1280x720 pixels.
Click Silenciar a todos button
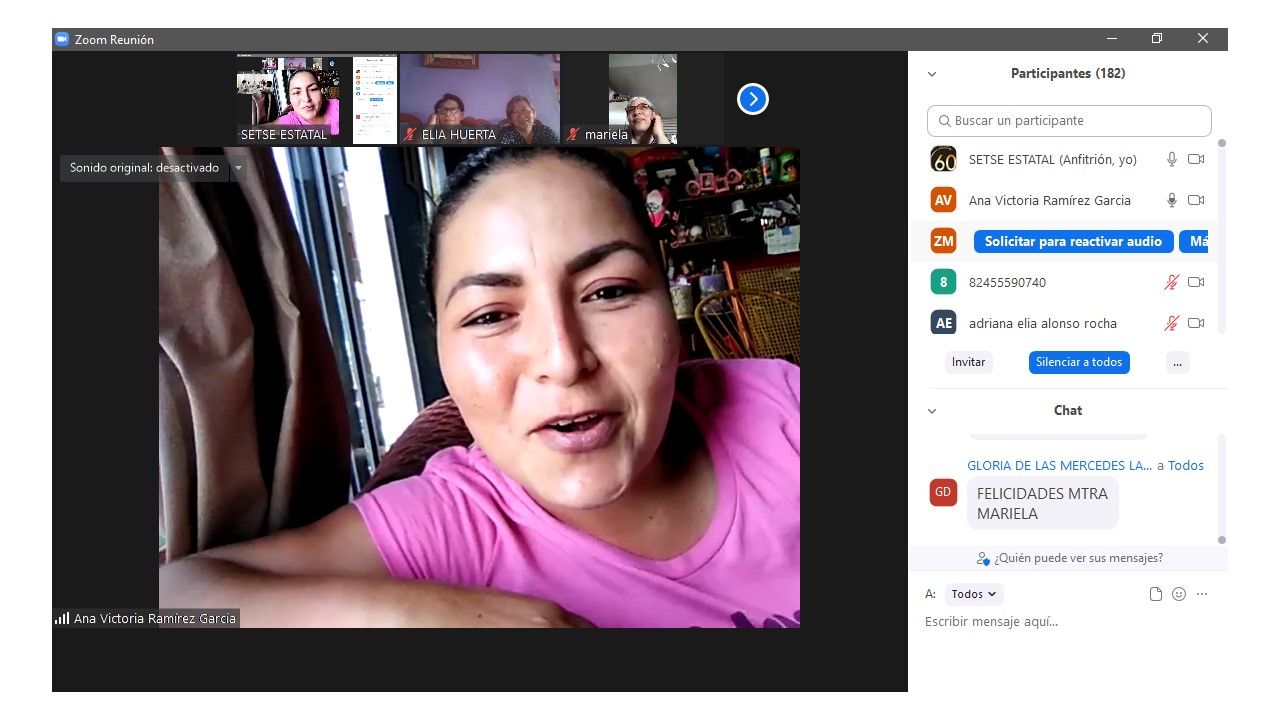(1079, 362)
